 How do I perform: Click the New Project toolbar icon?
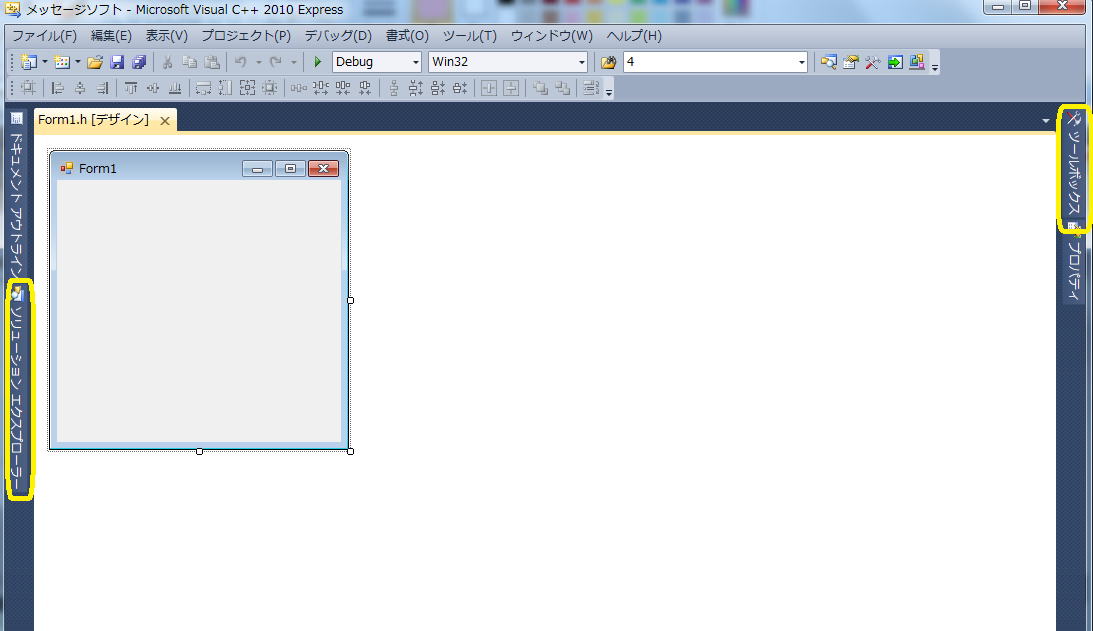point(28,62)
